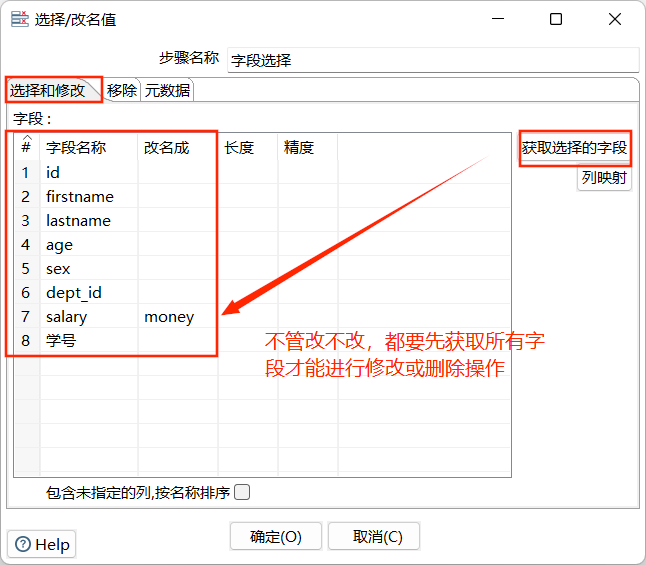The width and height of the screenshot is (646, 565).
Task: Click the 获取选择的字段 button
Action: [574, 148]
